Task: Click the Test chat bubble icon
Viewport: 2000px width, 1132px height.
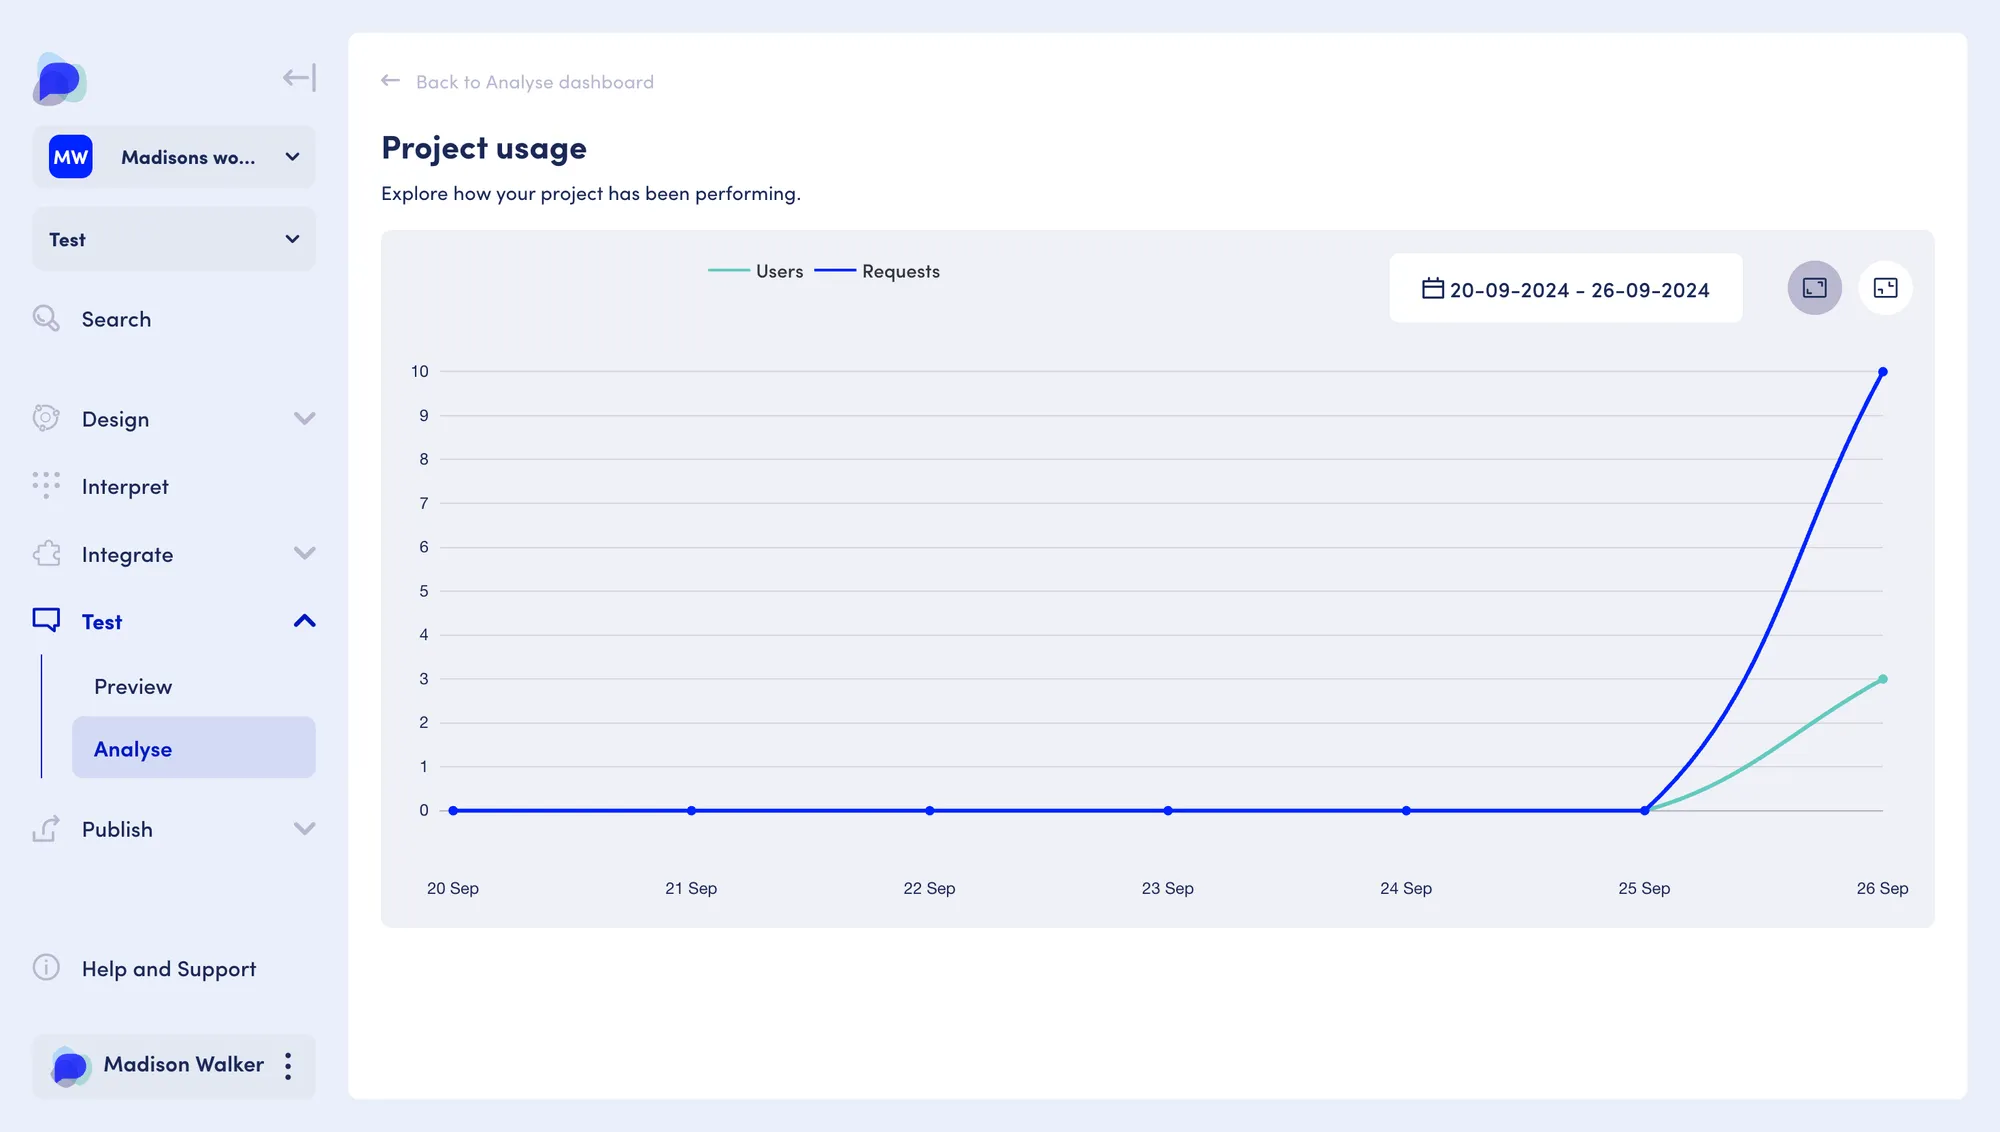Action: (46, 620)
